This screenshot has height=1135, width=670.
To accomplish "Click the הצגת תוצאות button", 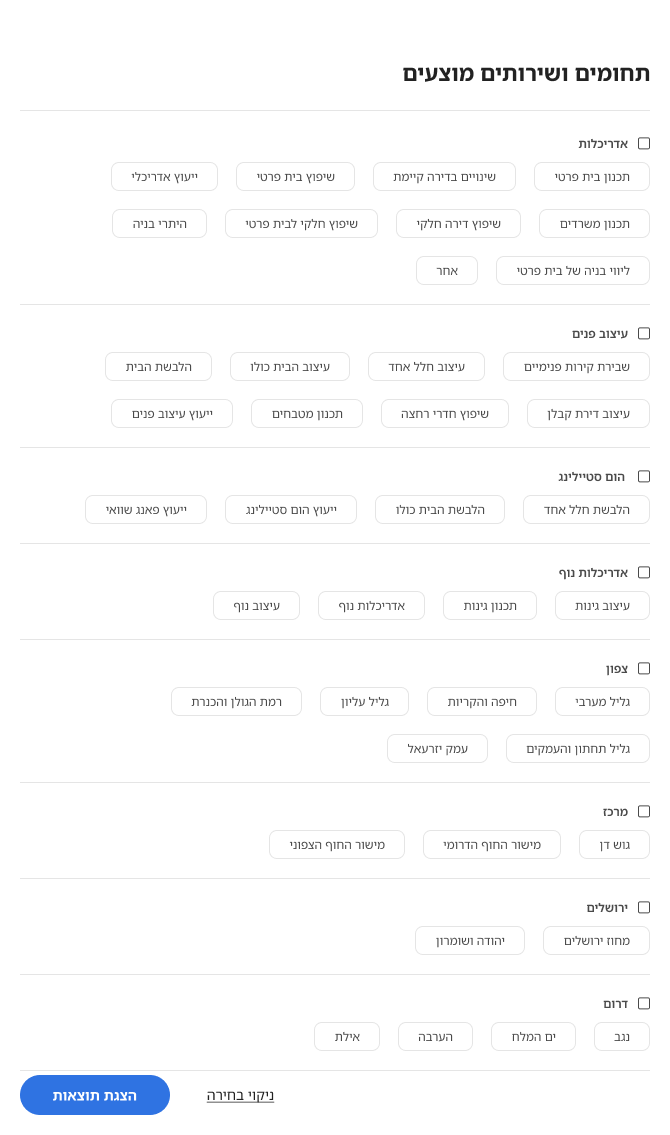I will pyautogui.click(x=95, y=1095).
